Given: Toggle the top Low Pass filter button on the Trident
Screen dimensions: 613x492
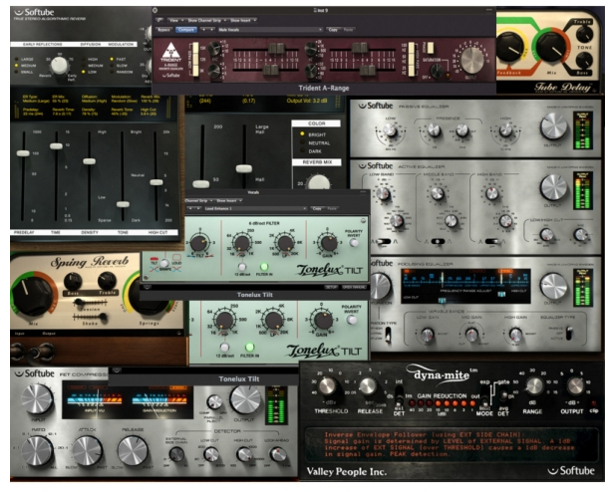Looking at the screenshot, I should pos(196,48).
